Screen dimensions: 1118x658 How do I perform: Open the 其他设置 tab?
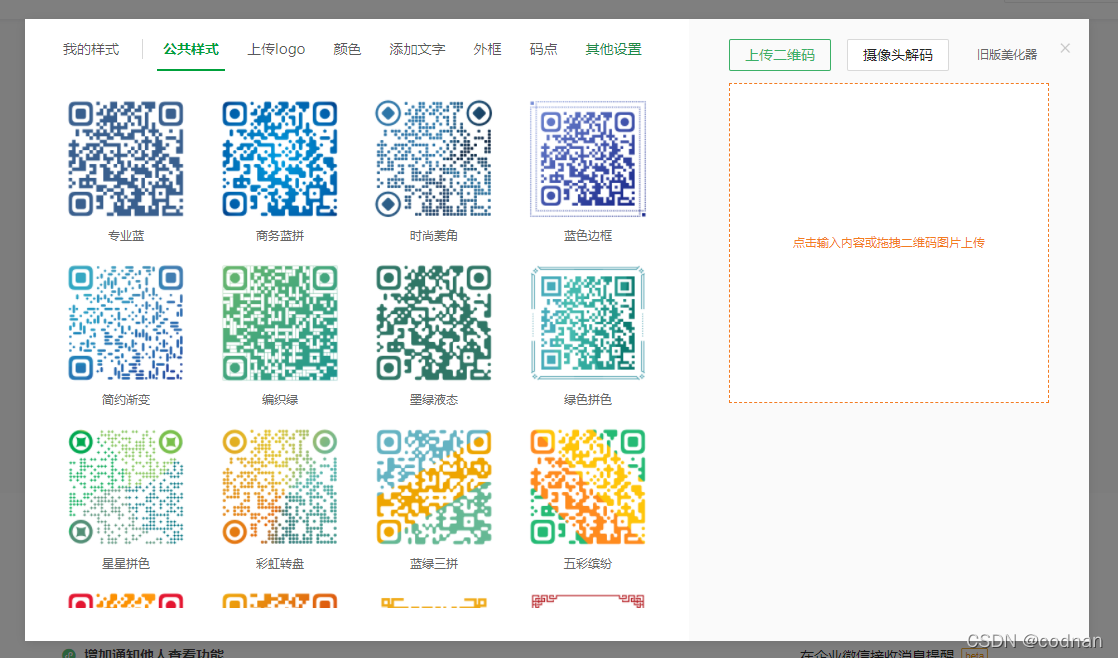pyautogui.click(x=613, y=49)
